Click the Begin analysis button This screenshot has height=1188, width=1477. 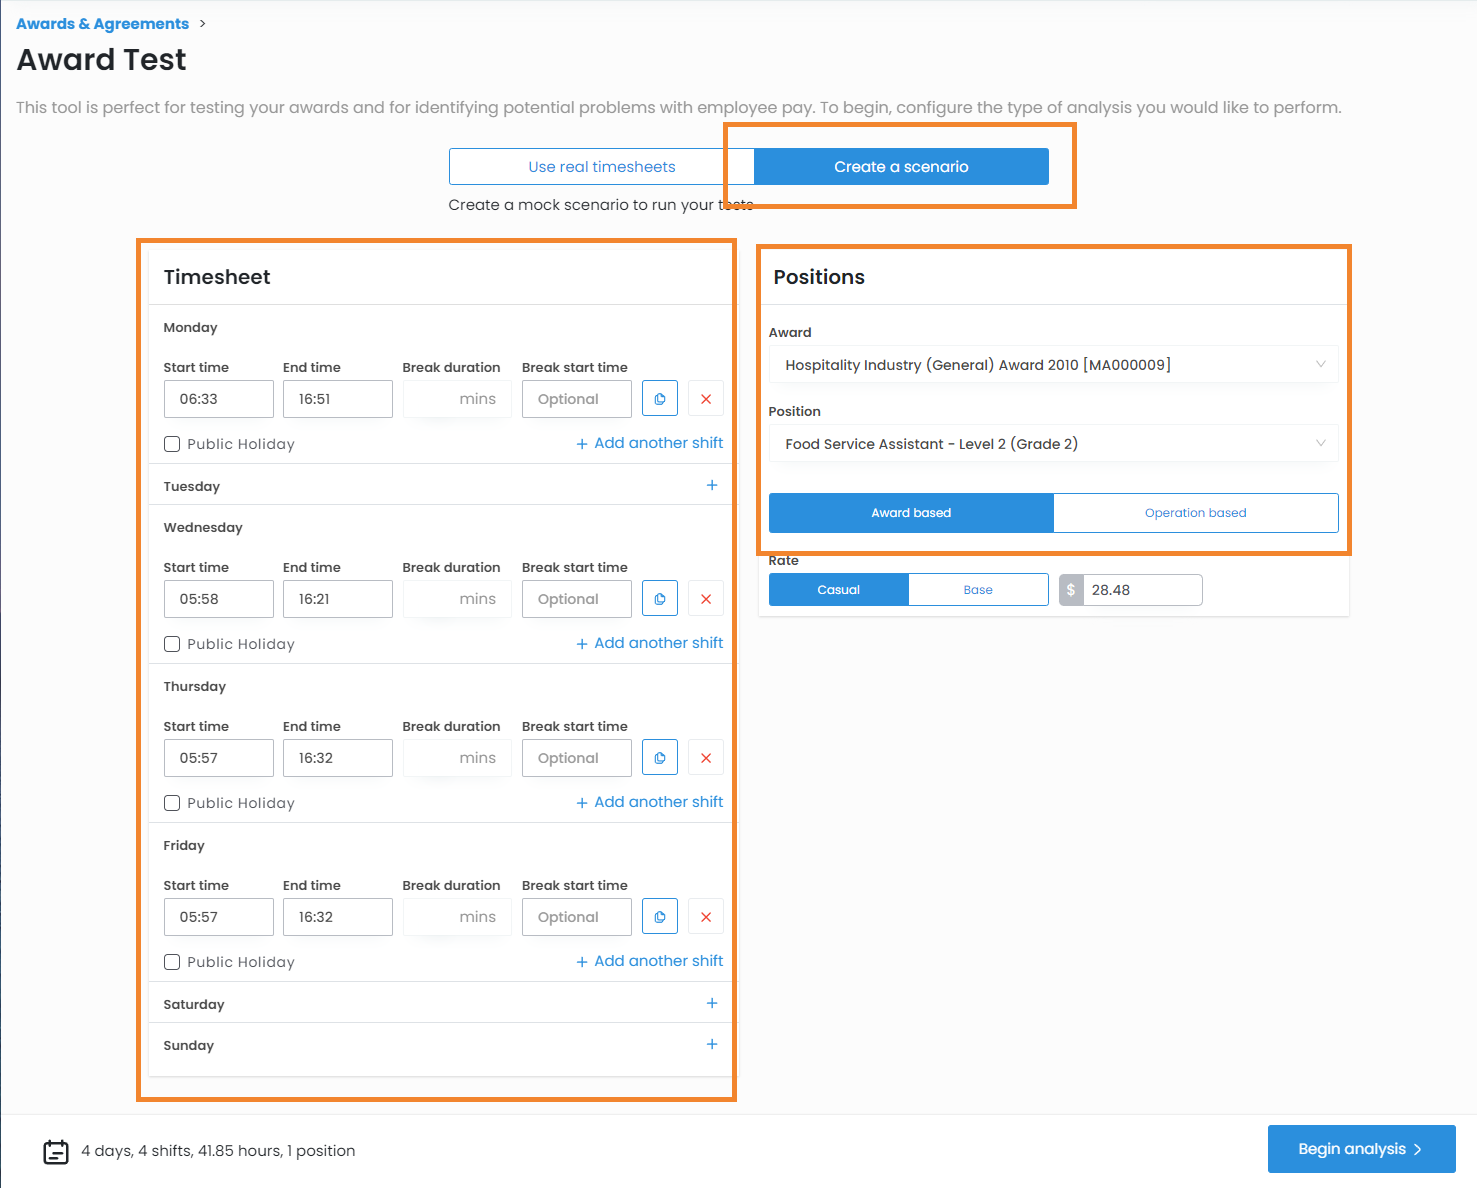1360,1149
